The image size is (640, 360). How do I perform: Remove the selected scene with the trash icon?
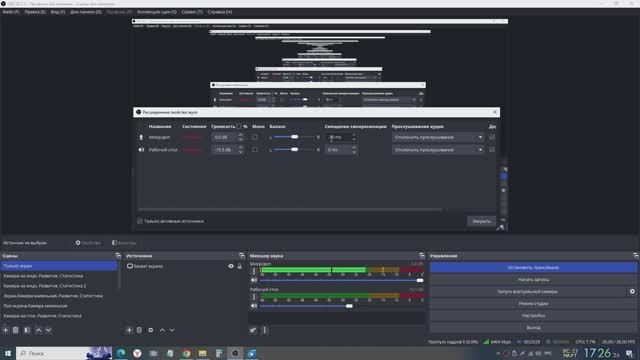16,330
